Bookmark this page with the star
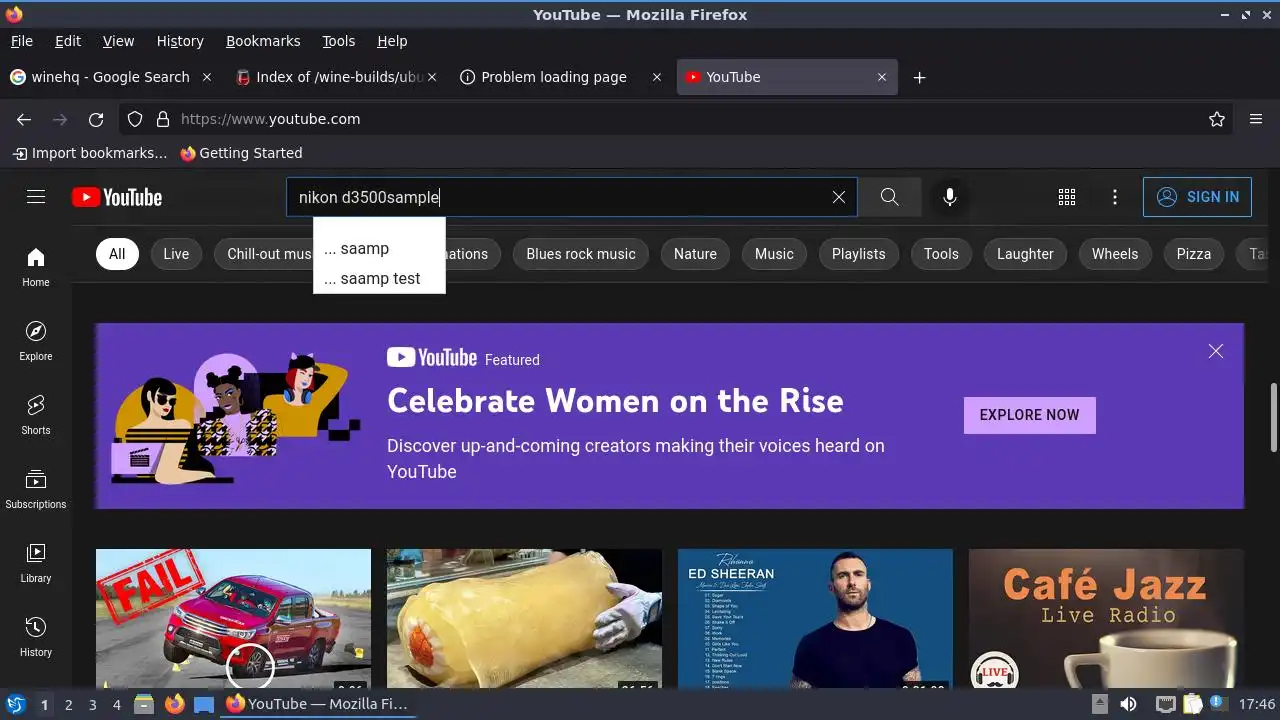This screenshot has height=720, width=1280. coord(1217,119)
